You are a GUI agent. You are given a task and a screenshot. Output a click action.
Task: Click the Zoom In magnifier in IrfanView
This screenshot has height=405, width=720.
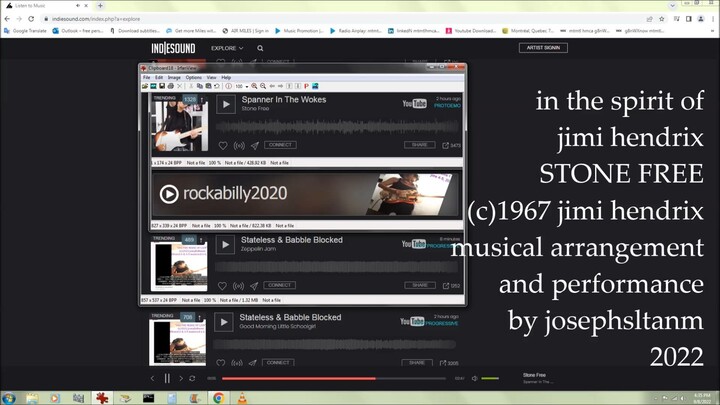coord(254,86)
